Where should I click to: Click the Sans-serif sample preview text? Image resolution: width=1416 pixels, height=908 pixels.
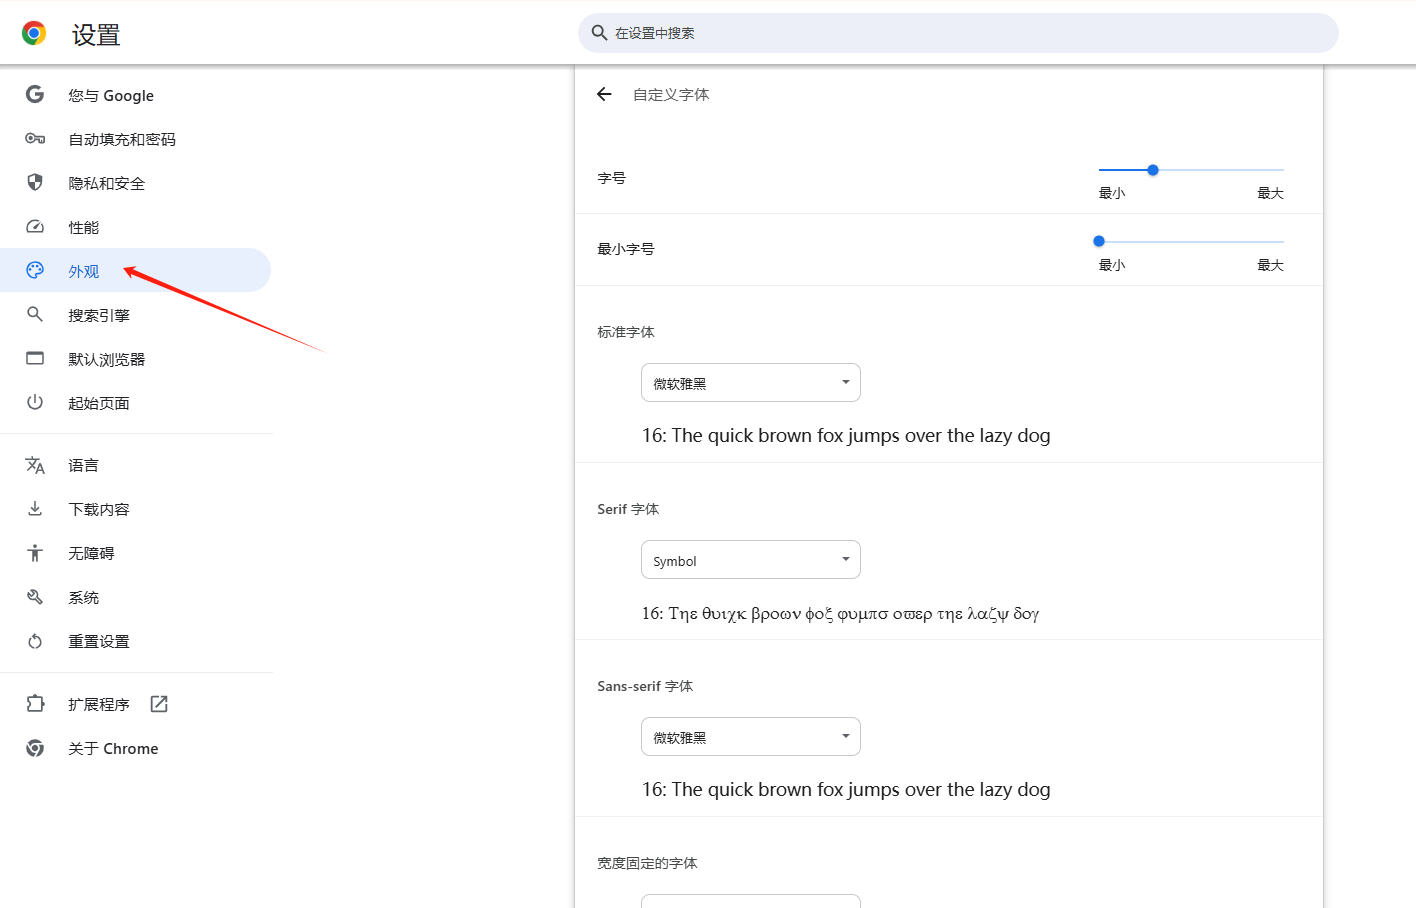pyautogui.click(x=846, y=790)
